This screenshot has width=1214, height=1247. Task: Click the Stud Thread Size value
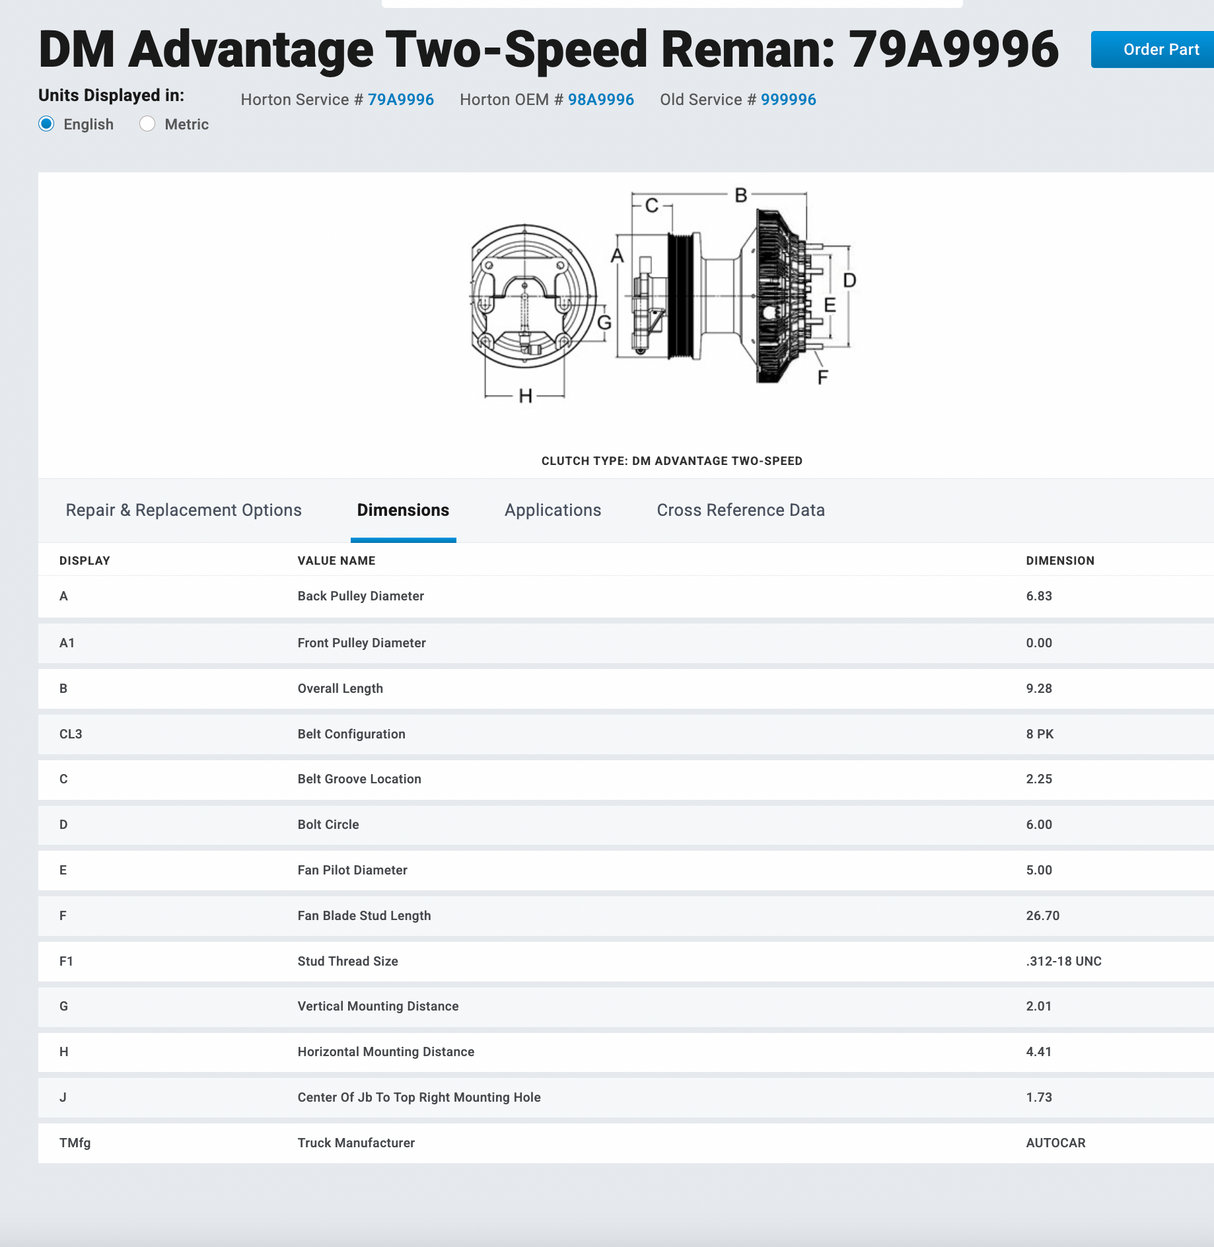(x=1063, y=961)
